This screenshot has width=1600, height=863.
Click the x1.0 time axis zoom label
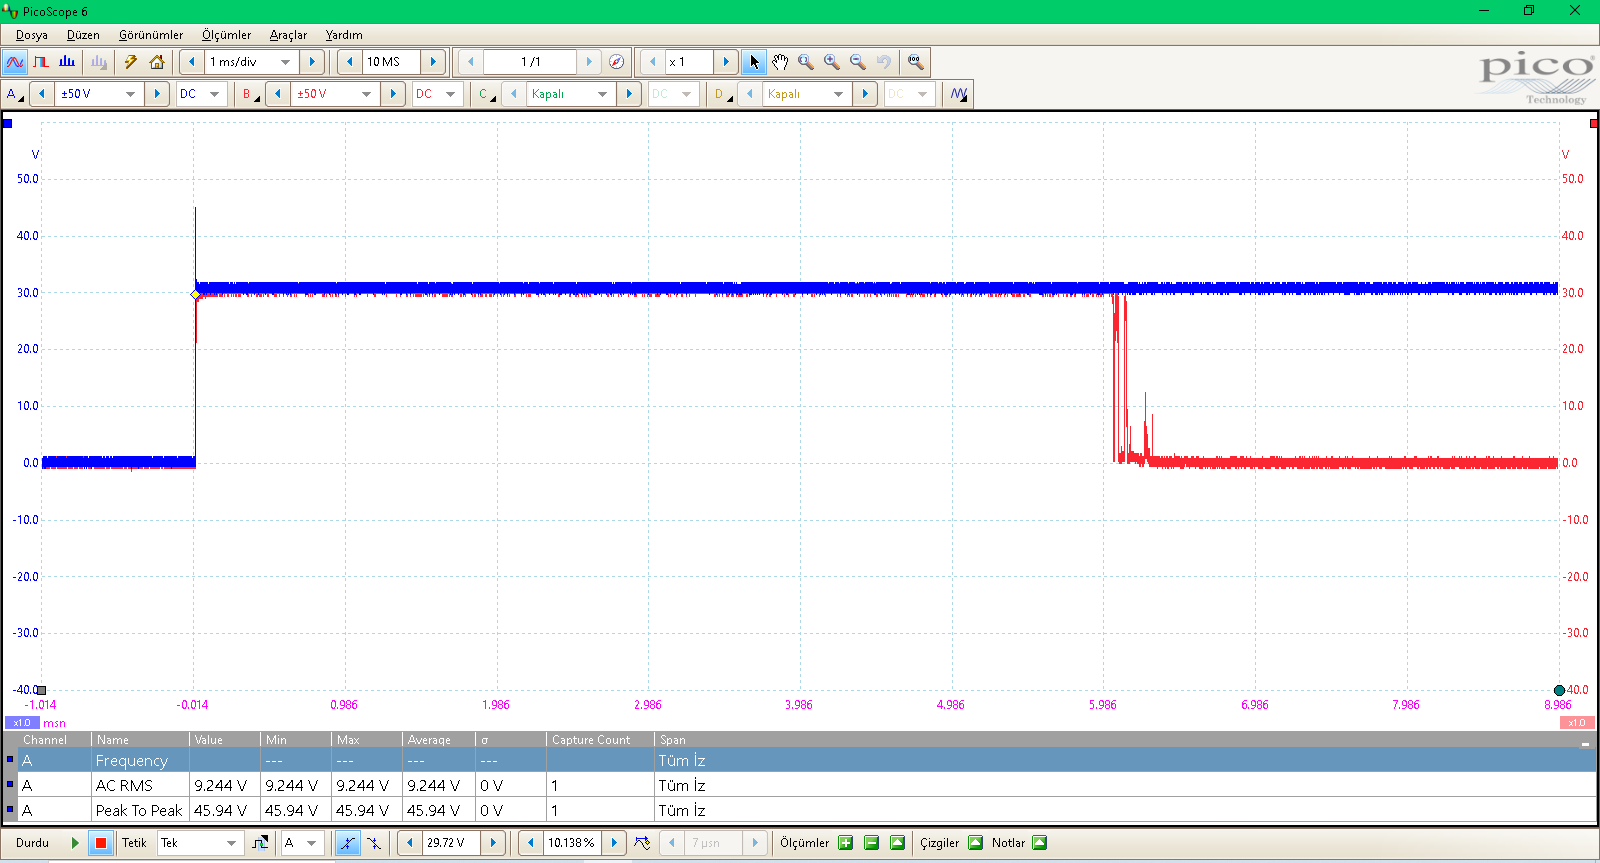pyautogui.click(x=22, y=723)
